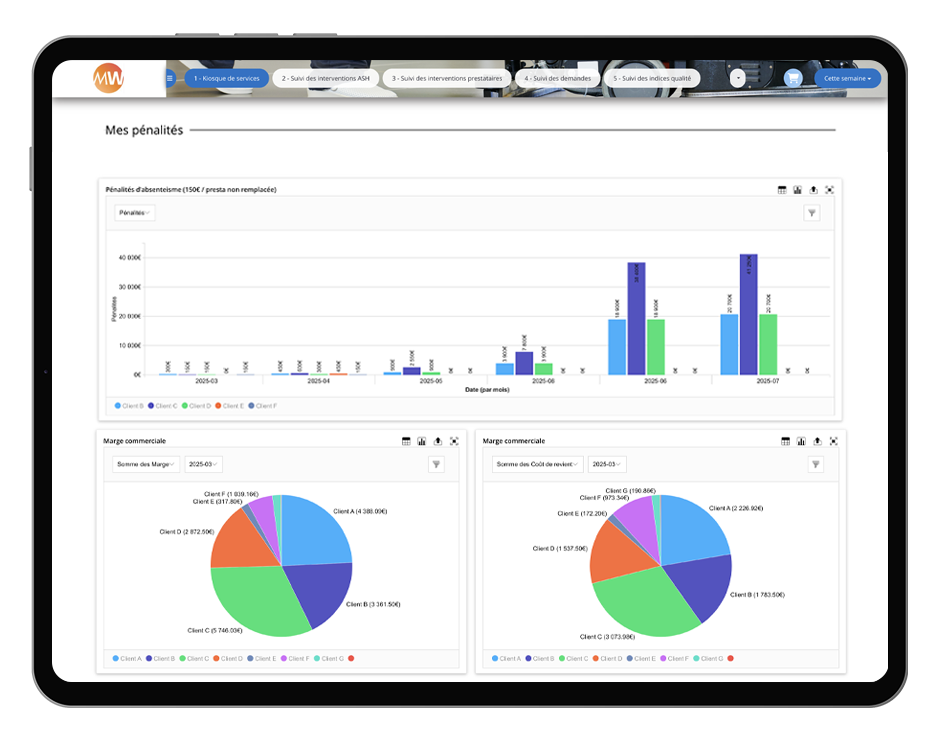Open the 2025-03 month dropdown in the left pie panel
Image resolution: width=940 pixels, height=744 pixels.
[x=204, y=464]
